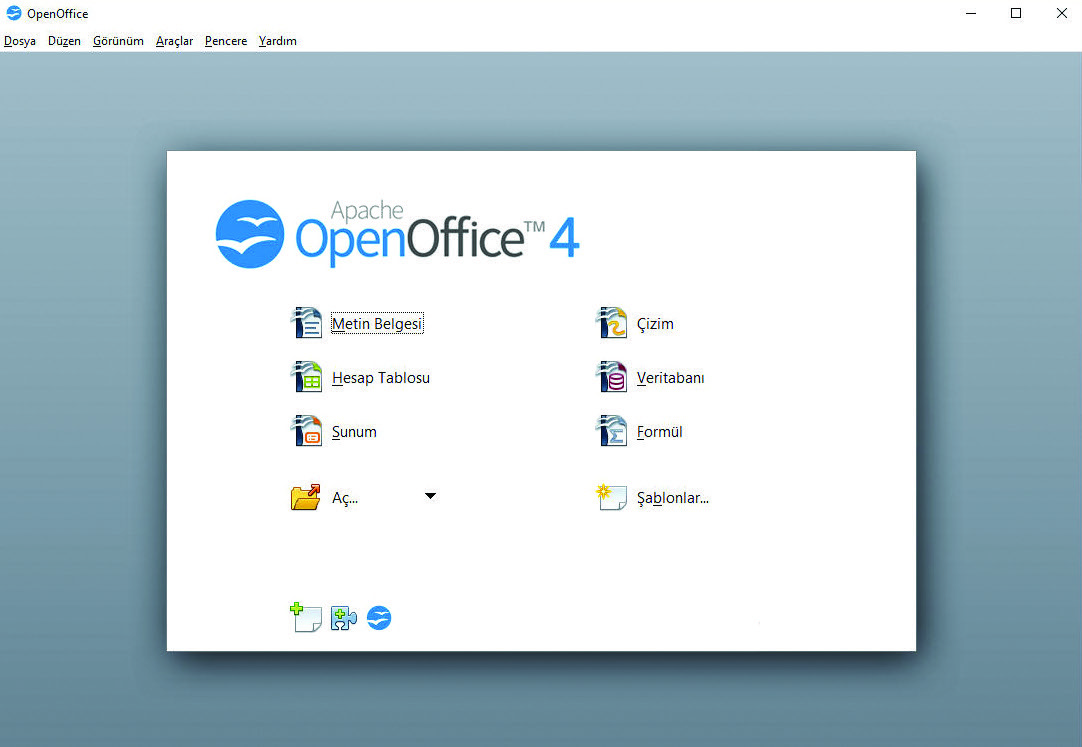
Task: Open the Yardım help menu
Action: coord(277,41)
